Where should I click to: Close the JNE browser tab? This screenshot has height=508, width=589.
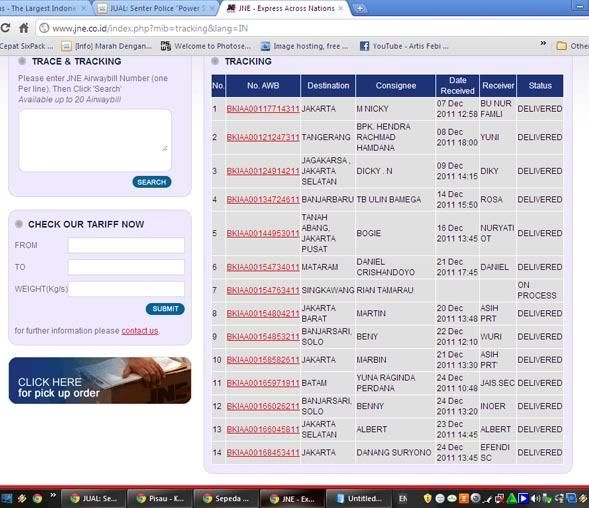(x=341, y=8)
